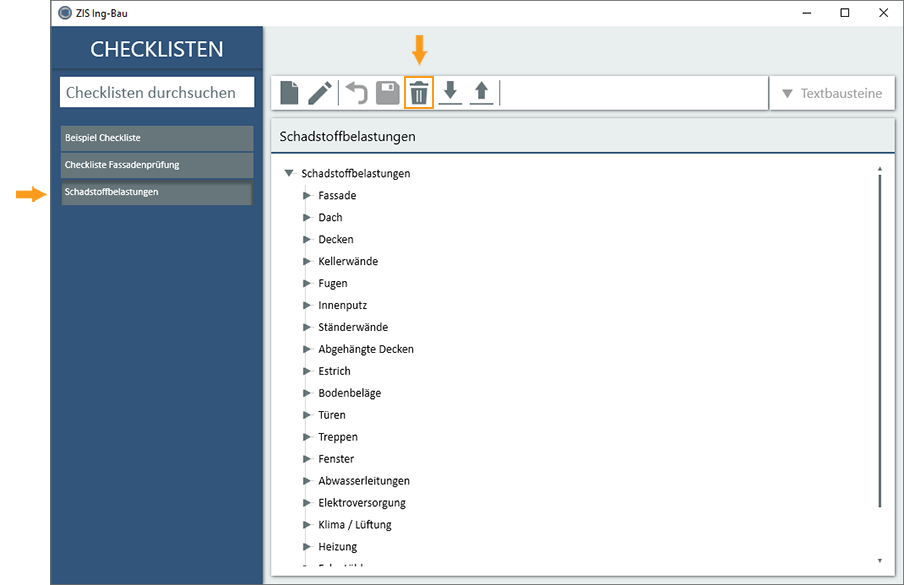Select Beispiel Checkliste in sidebar
This screenshot has width=904, height=585.
pos(157,138)
